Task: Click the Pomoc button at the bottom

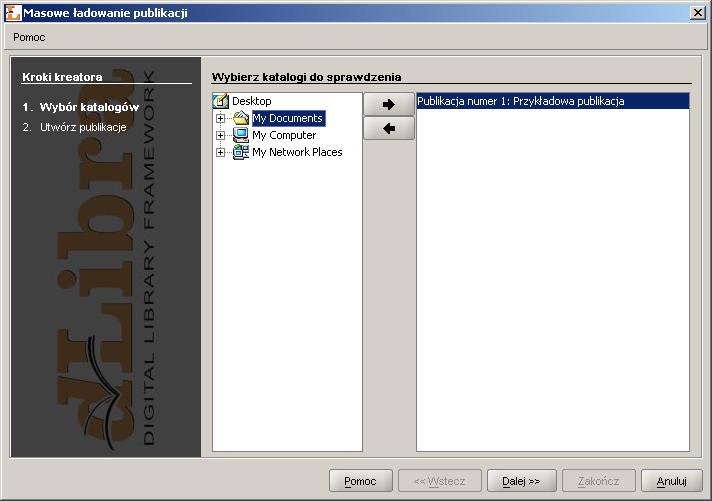Action: (361, 481)
